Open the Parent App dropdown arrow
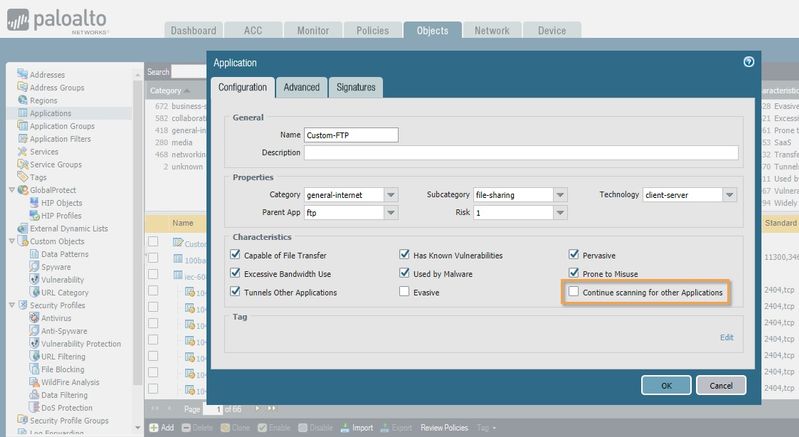 [391, 212]
